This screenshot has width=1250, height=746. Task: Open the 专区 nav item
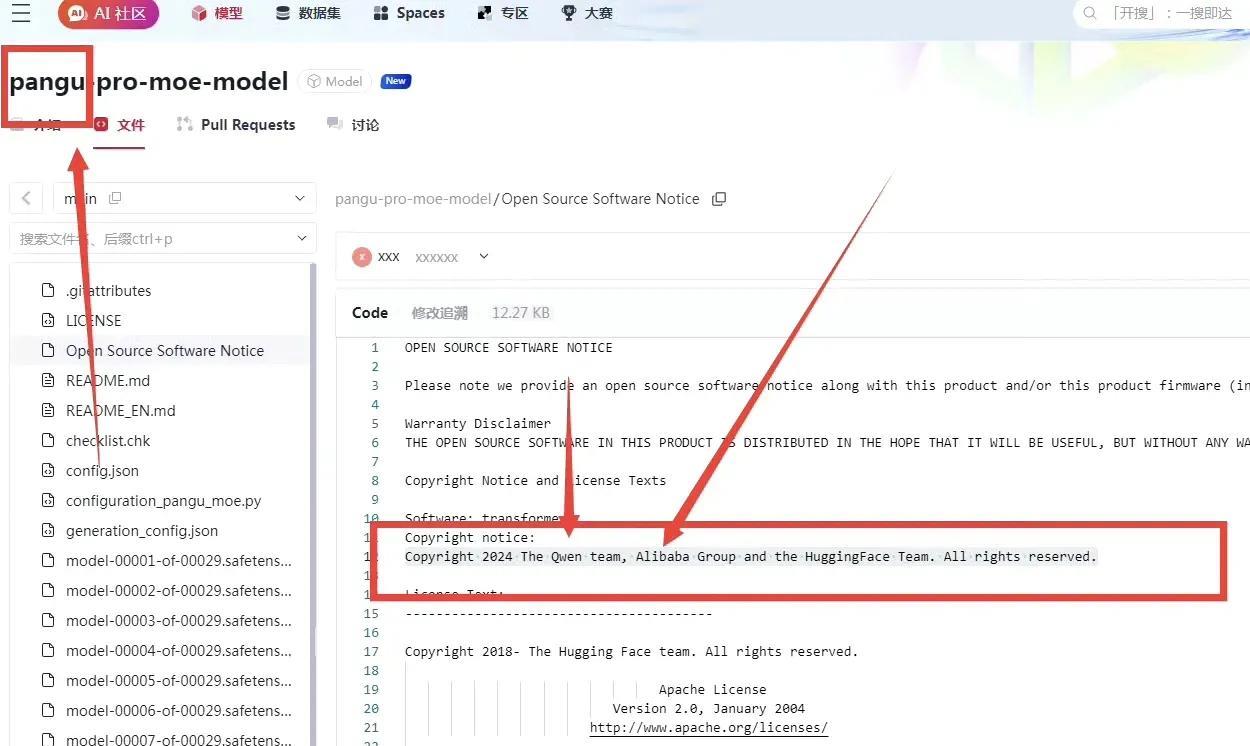tap(503, 13)
